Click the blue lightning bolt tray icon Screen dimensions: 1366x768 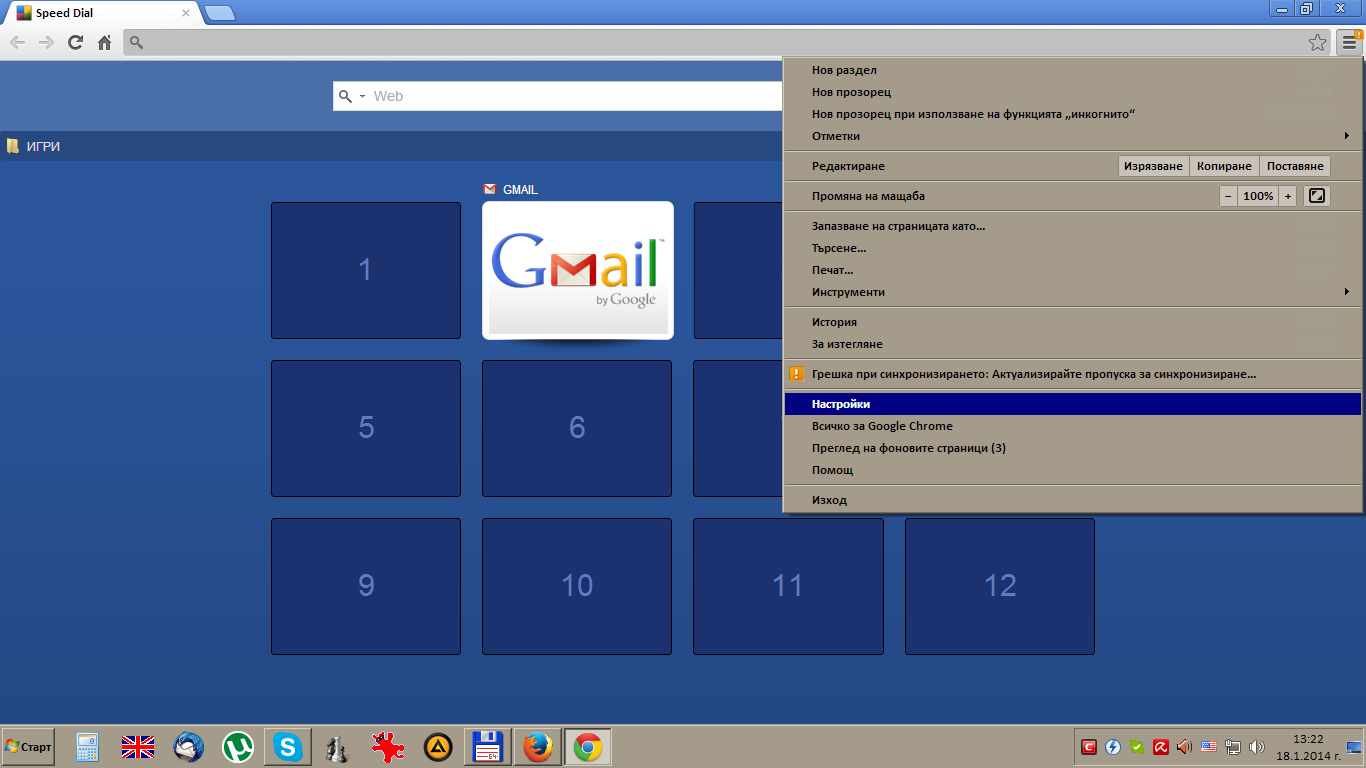point(1113,746)
